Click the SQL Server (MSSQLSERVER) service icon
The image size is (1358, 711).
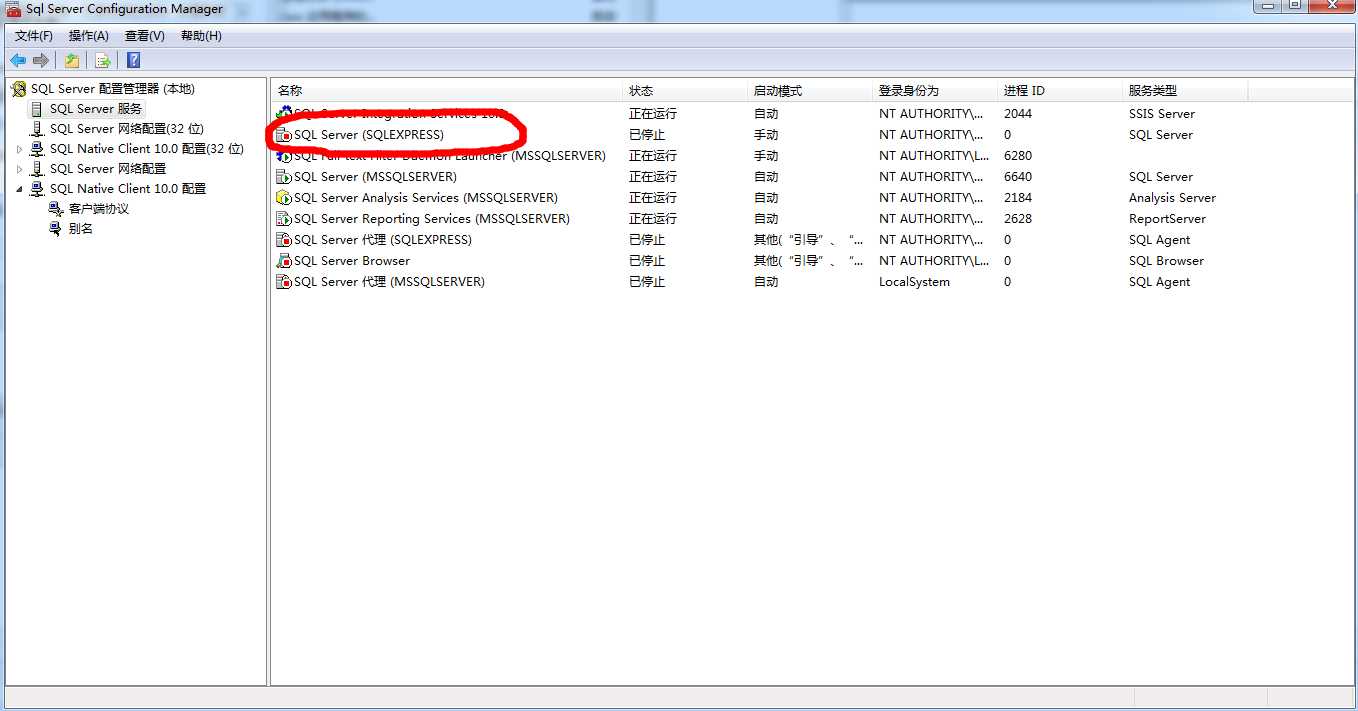284,177
